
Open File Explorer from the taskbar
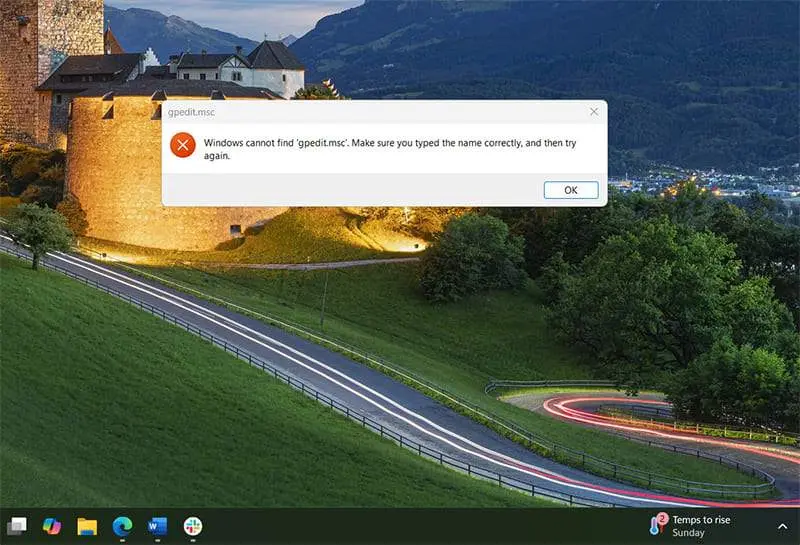87,526
